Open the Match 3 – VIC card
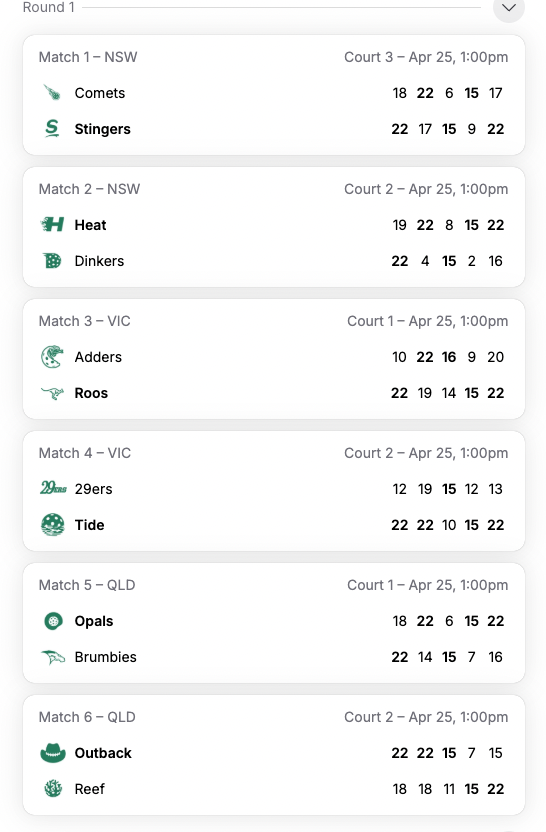This screenshot has width=546, height=832. coord(274,359)
